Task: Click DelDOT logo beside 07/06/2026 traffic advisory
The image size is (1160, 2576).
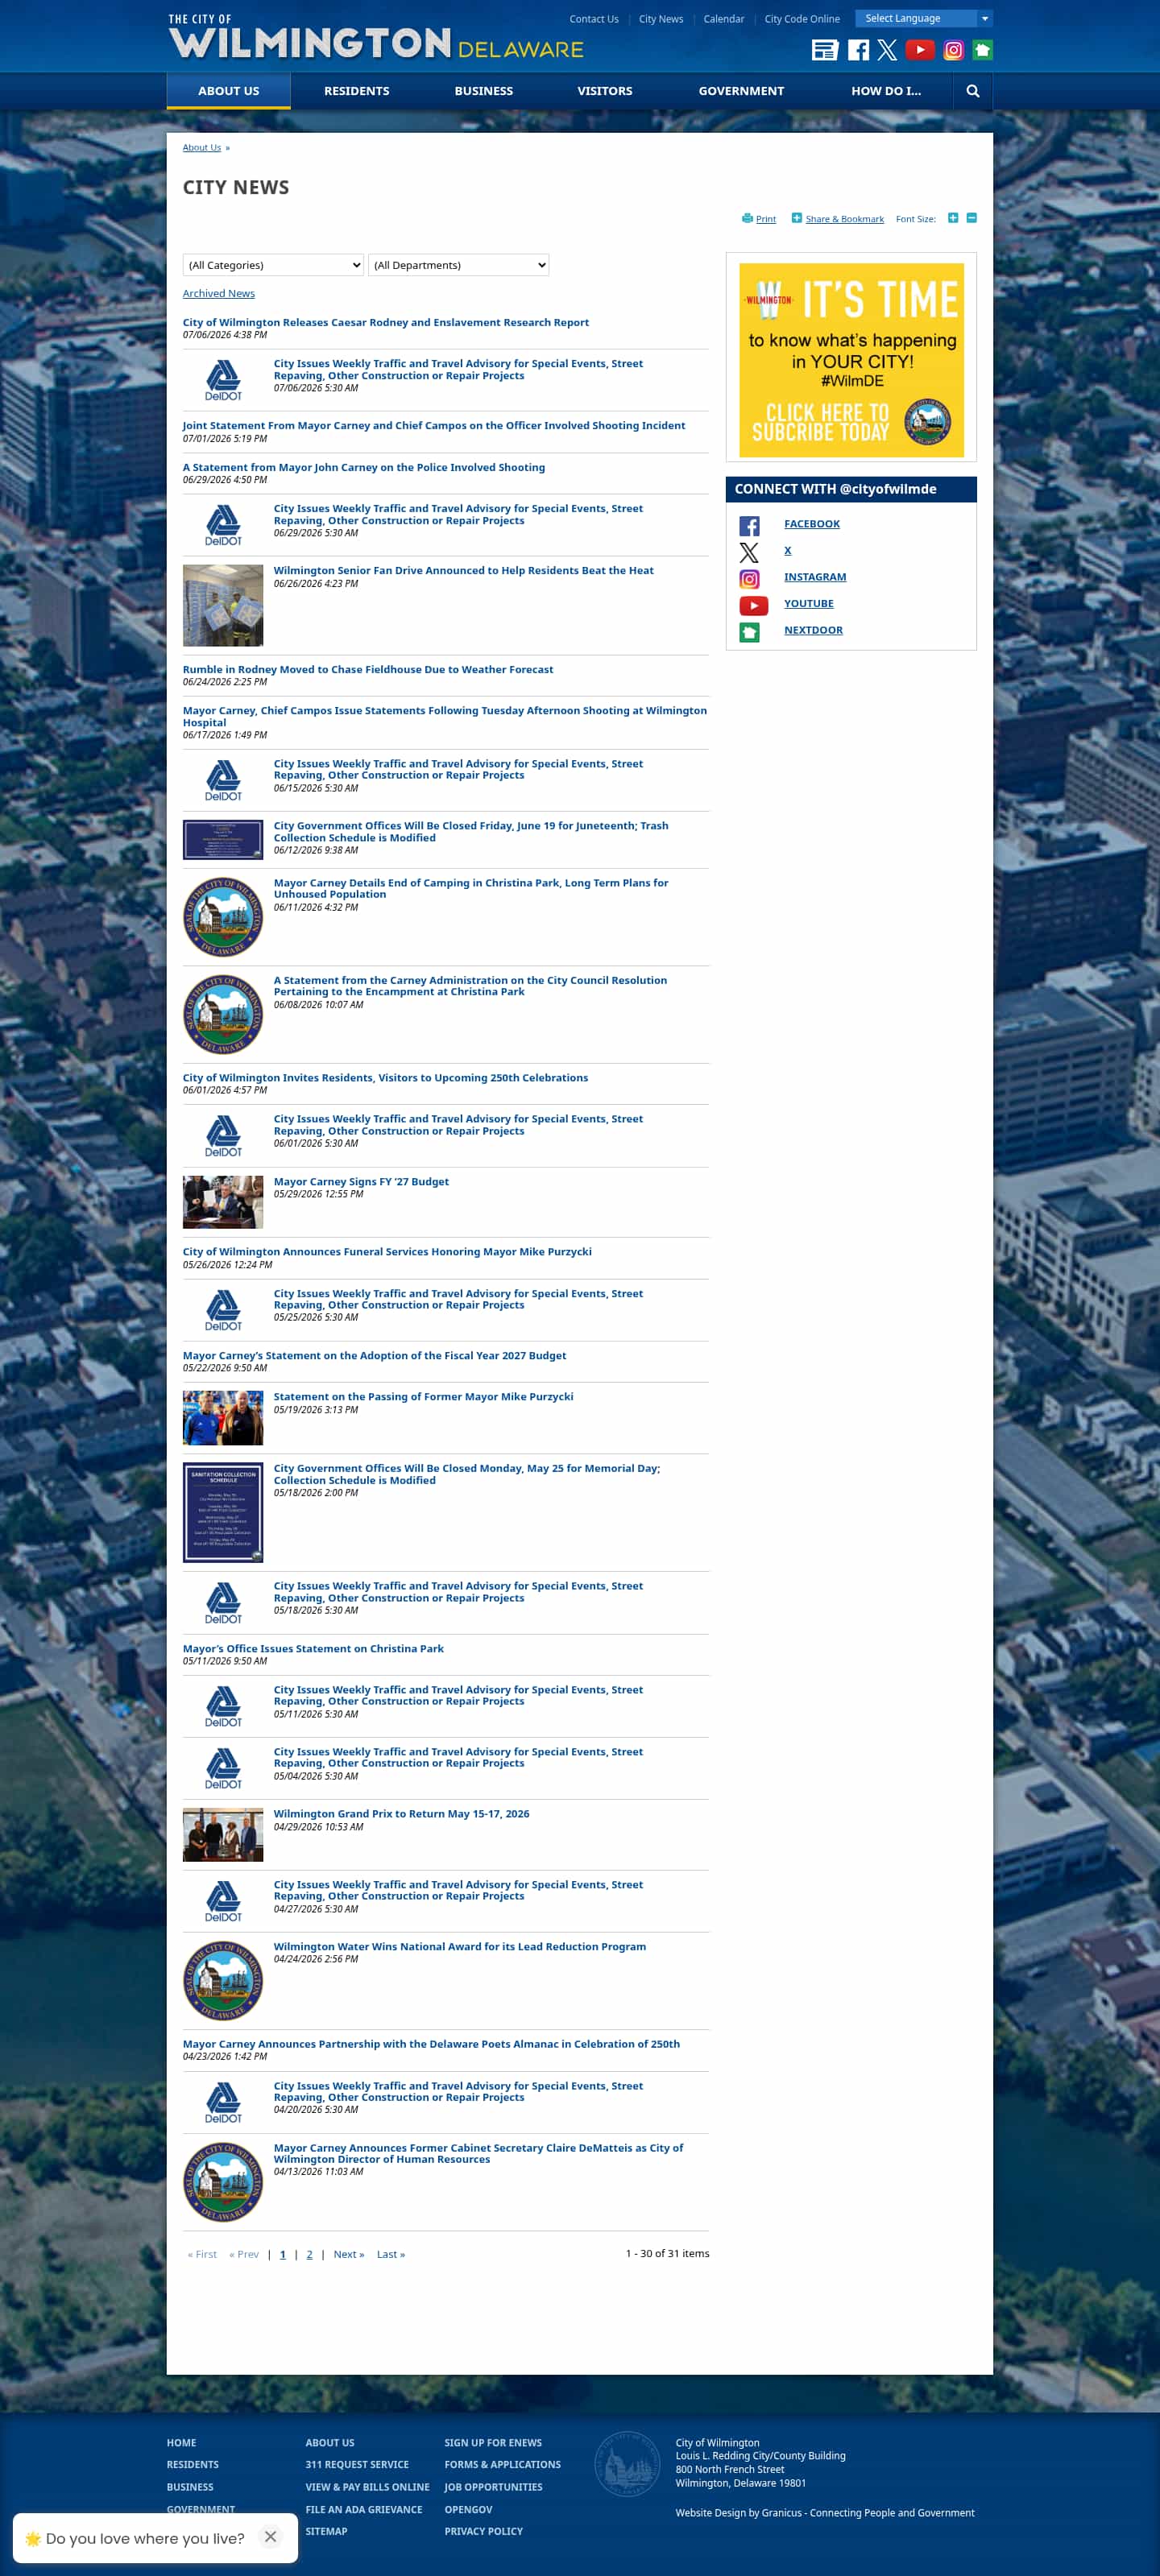Action: pyautogui.click(x=223, y=381)
